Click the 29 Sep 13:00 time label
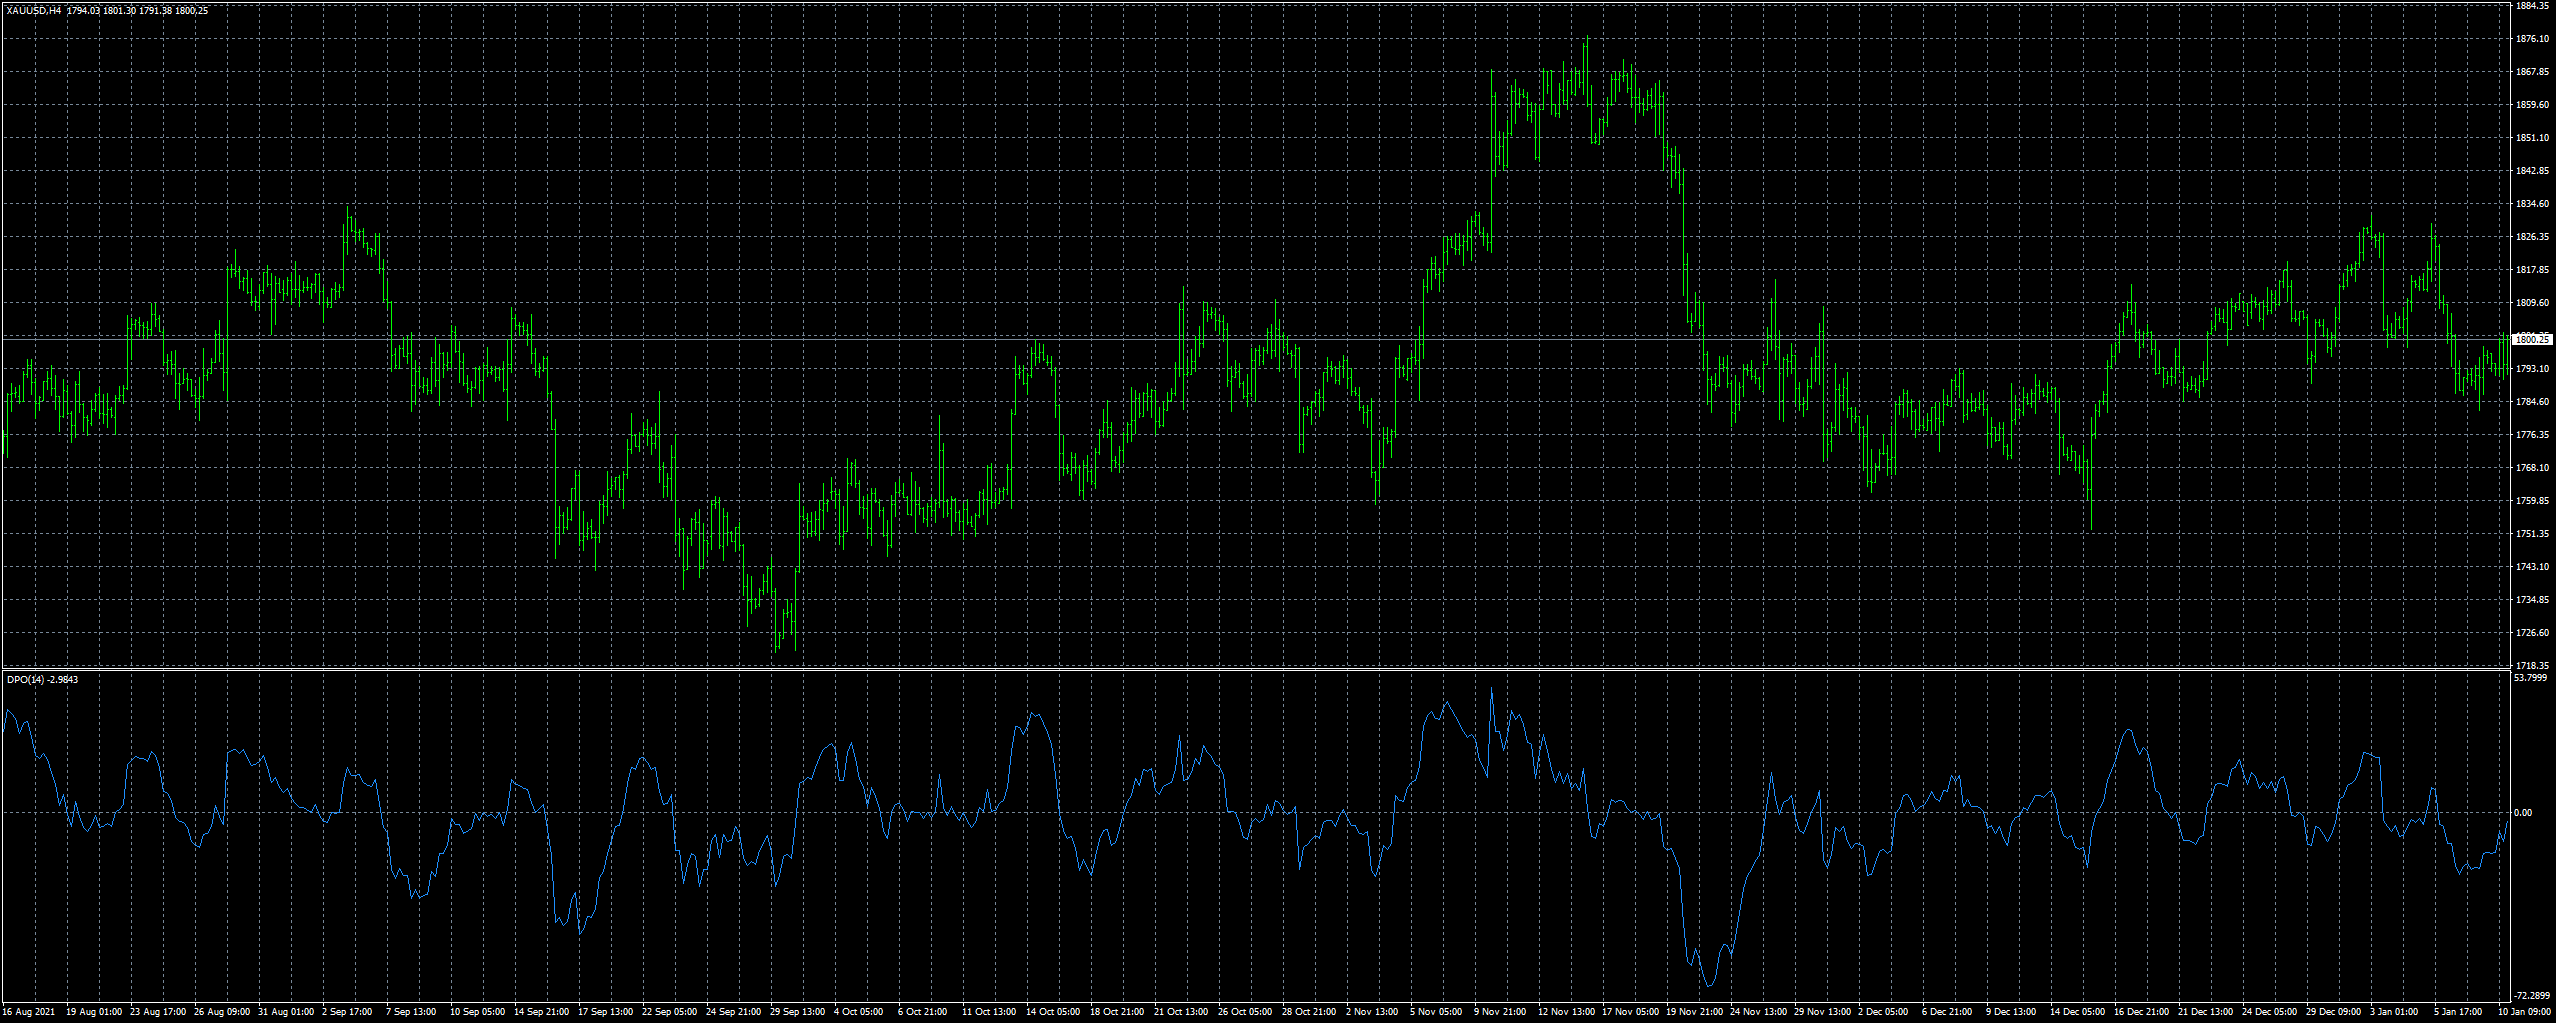Screen dimensions: 2556x1023 (798, 1012)
